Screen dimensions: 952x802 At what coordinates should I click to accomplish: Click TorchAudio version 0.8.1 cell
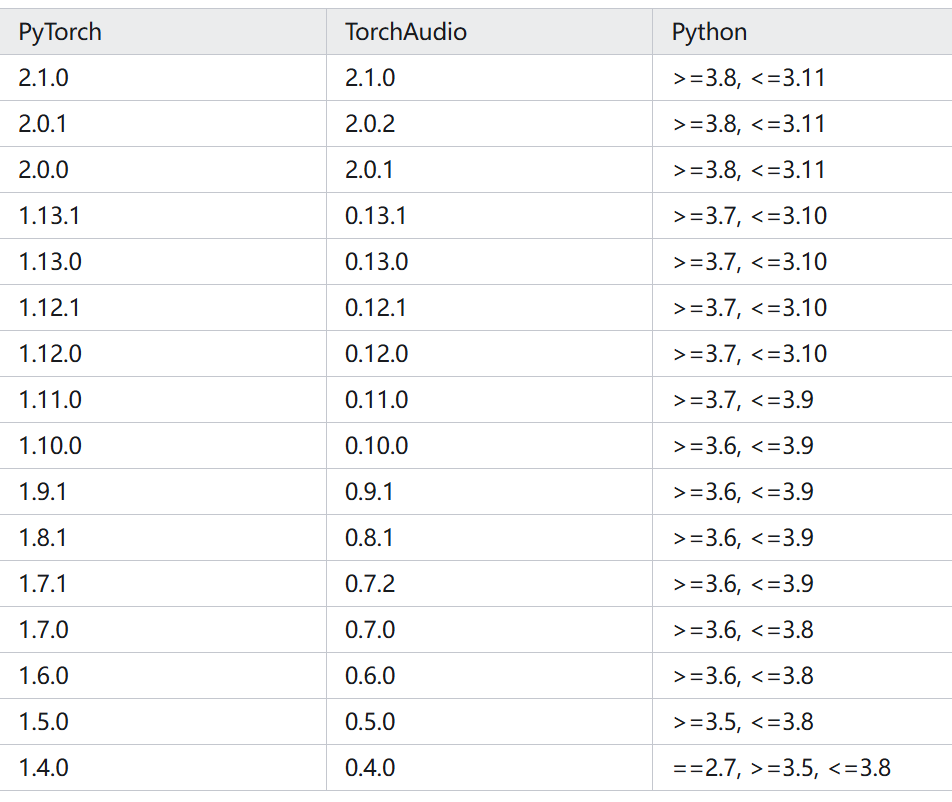[x=489, y=538]
